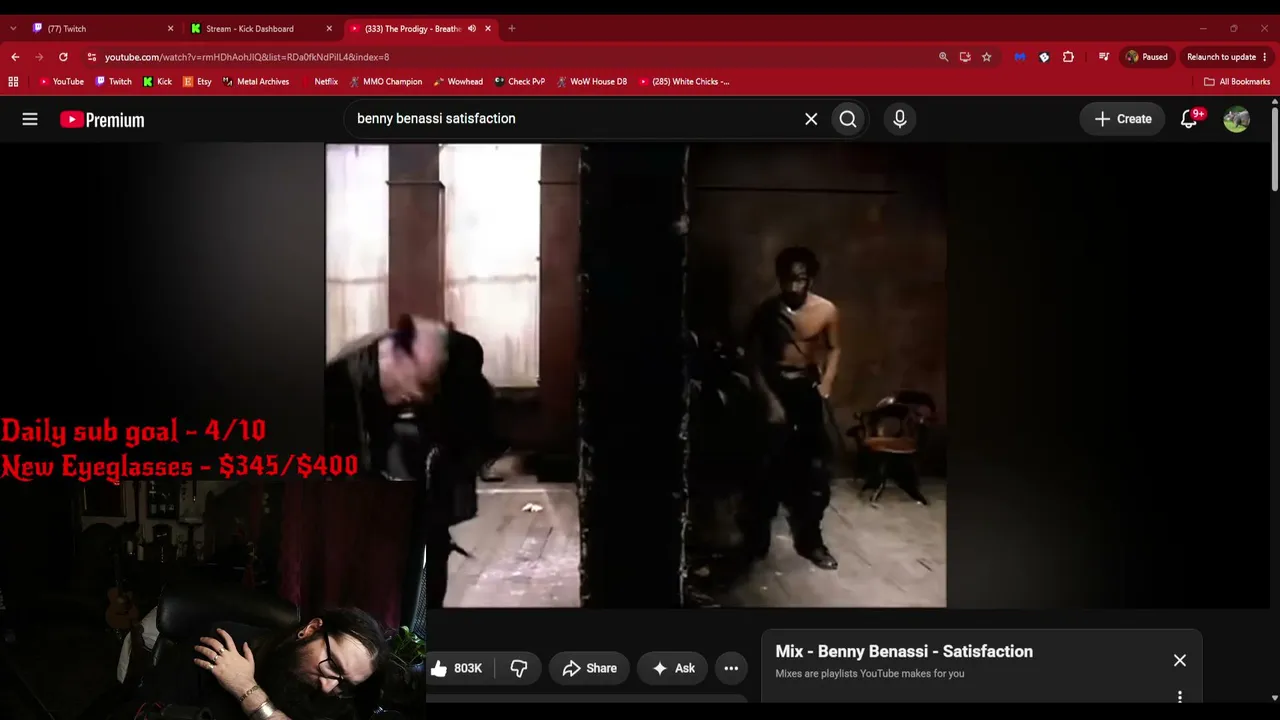
Task: Open the shield-shaped browser extension
Action: coord(1044,57)
